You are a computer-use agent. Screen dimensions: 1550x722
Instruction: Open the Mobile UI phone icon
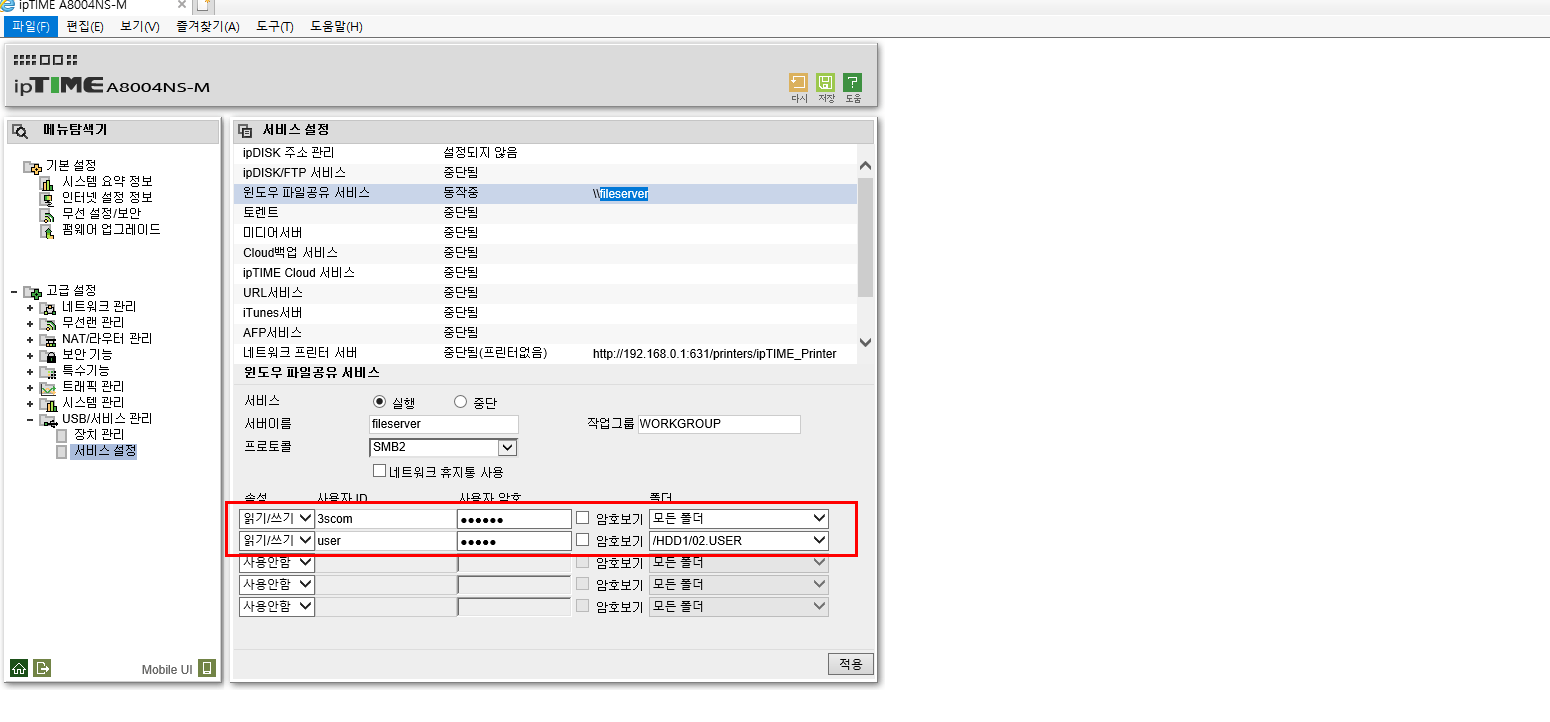click(x=207, y=668)
